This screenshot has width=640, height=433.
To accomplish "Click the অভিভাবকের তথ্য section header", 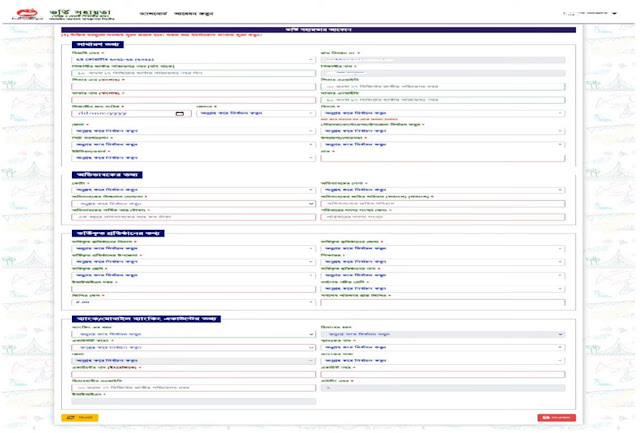I will point(111,174).
